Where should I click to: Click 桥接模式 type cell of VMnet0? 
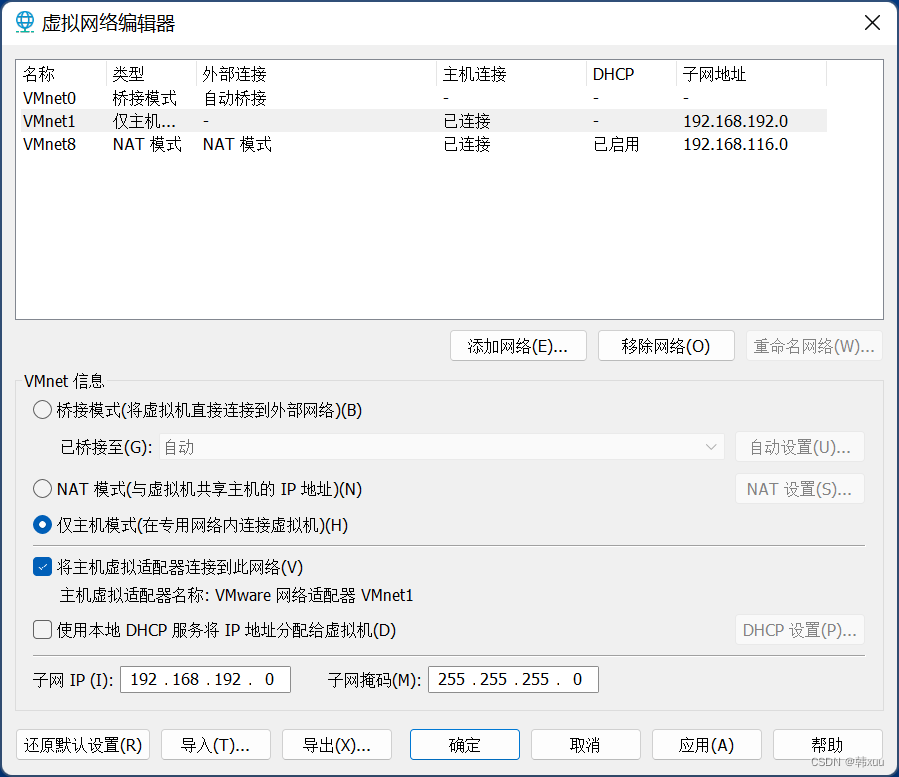145,98
